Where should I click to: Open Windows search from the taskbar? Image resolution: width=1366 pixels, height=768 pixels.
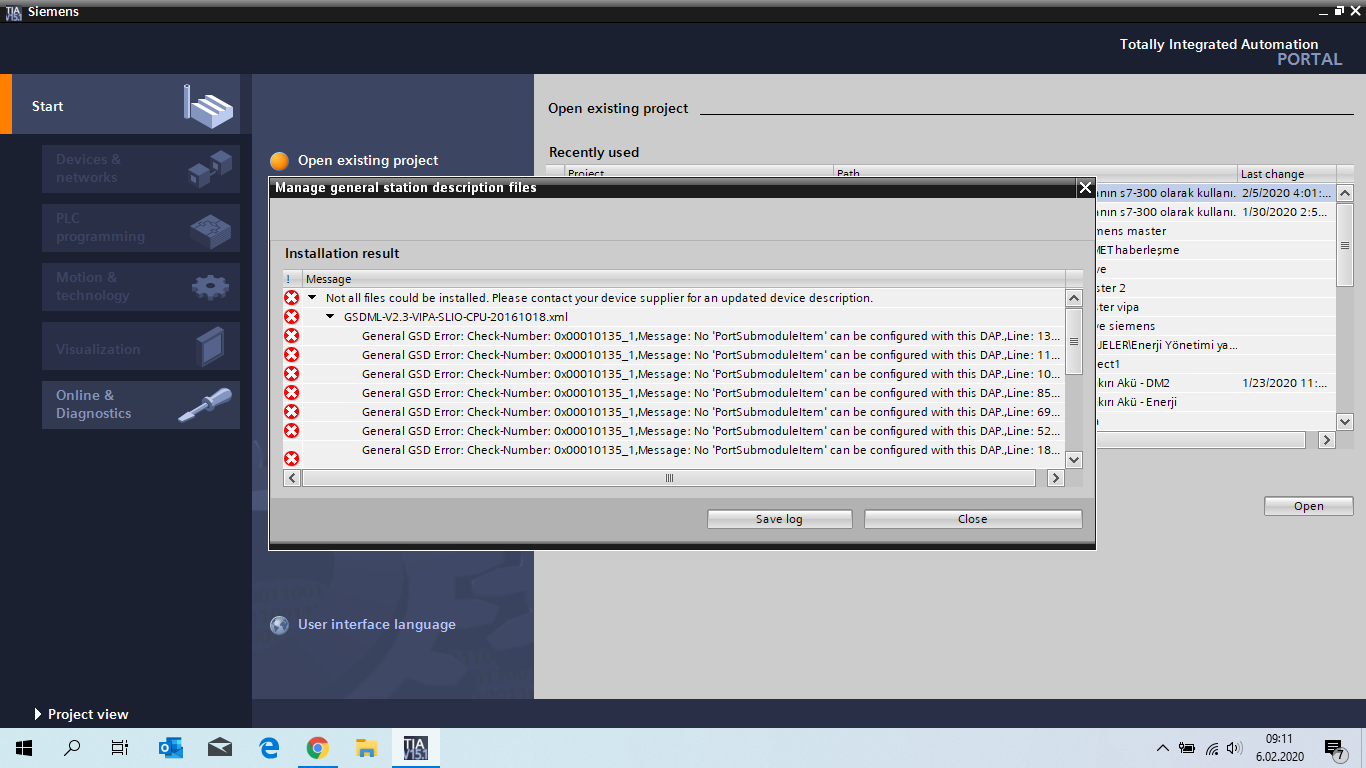tap(72, 748)
